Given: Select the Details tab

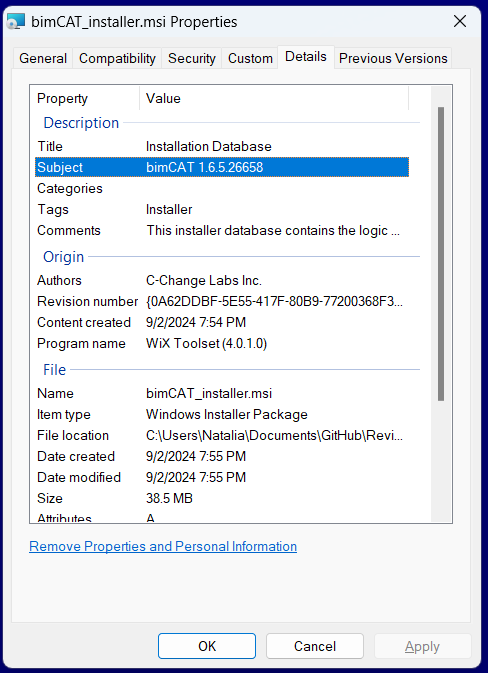Looking at the screenshot, I should 306,57.
